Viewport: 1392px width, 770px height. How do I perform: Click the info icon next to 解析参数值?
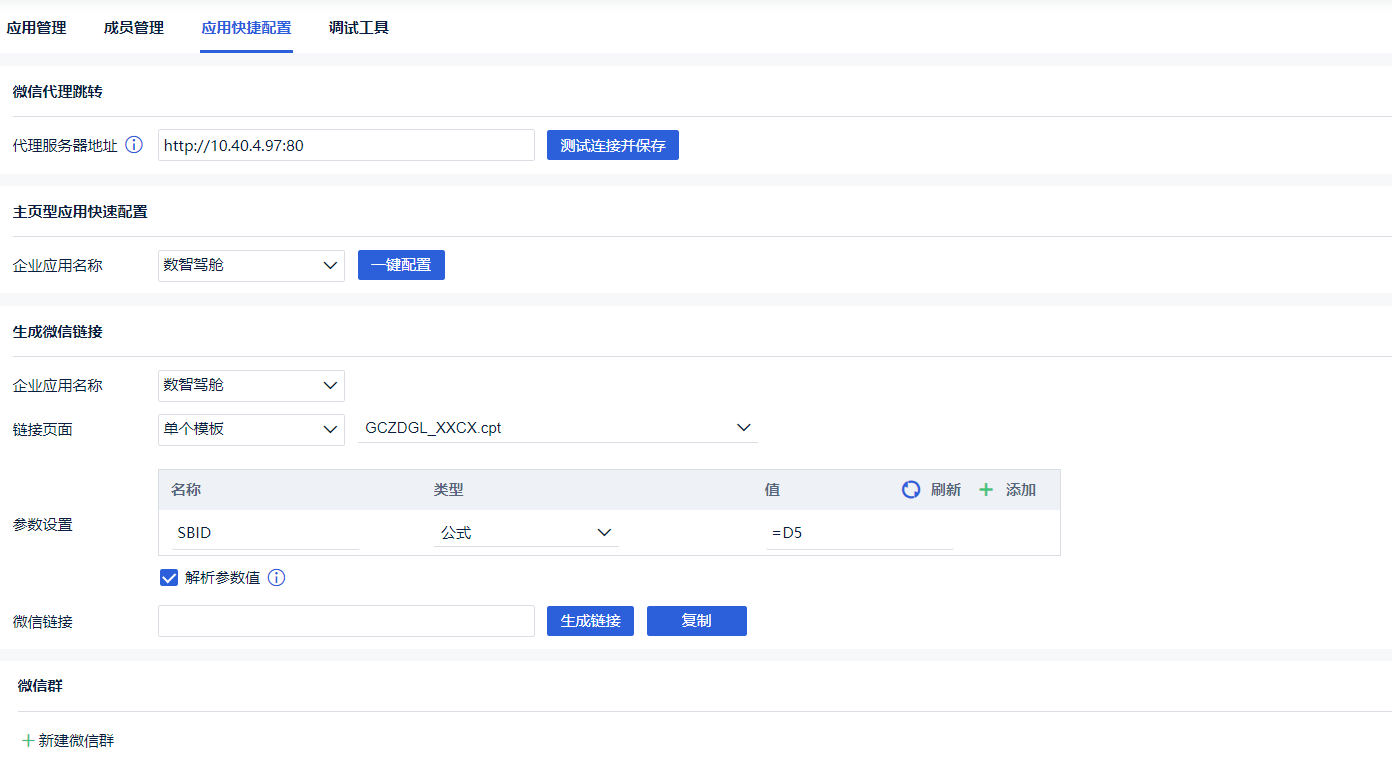click(x=277, y=577)
